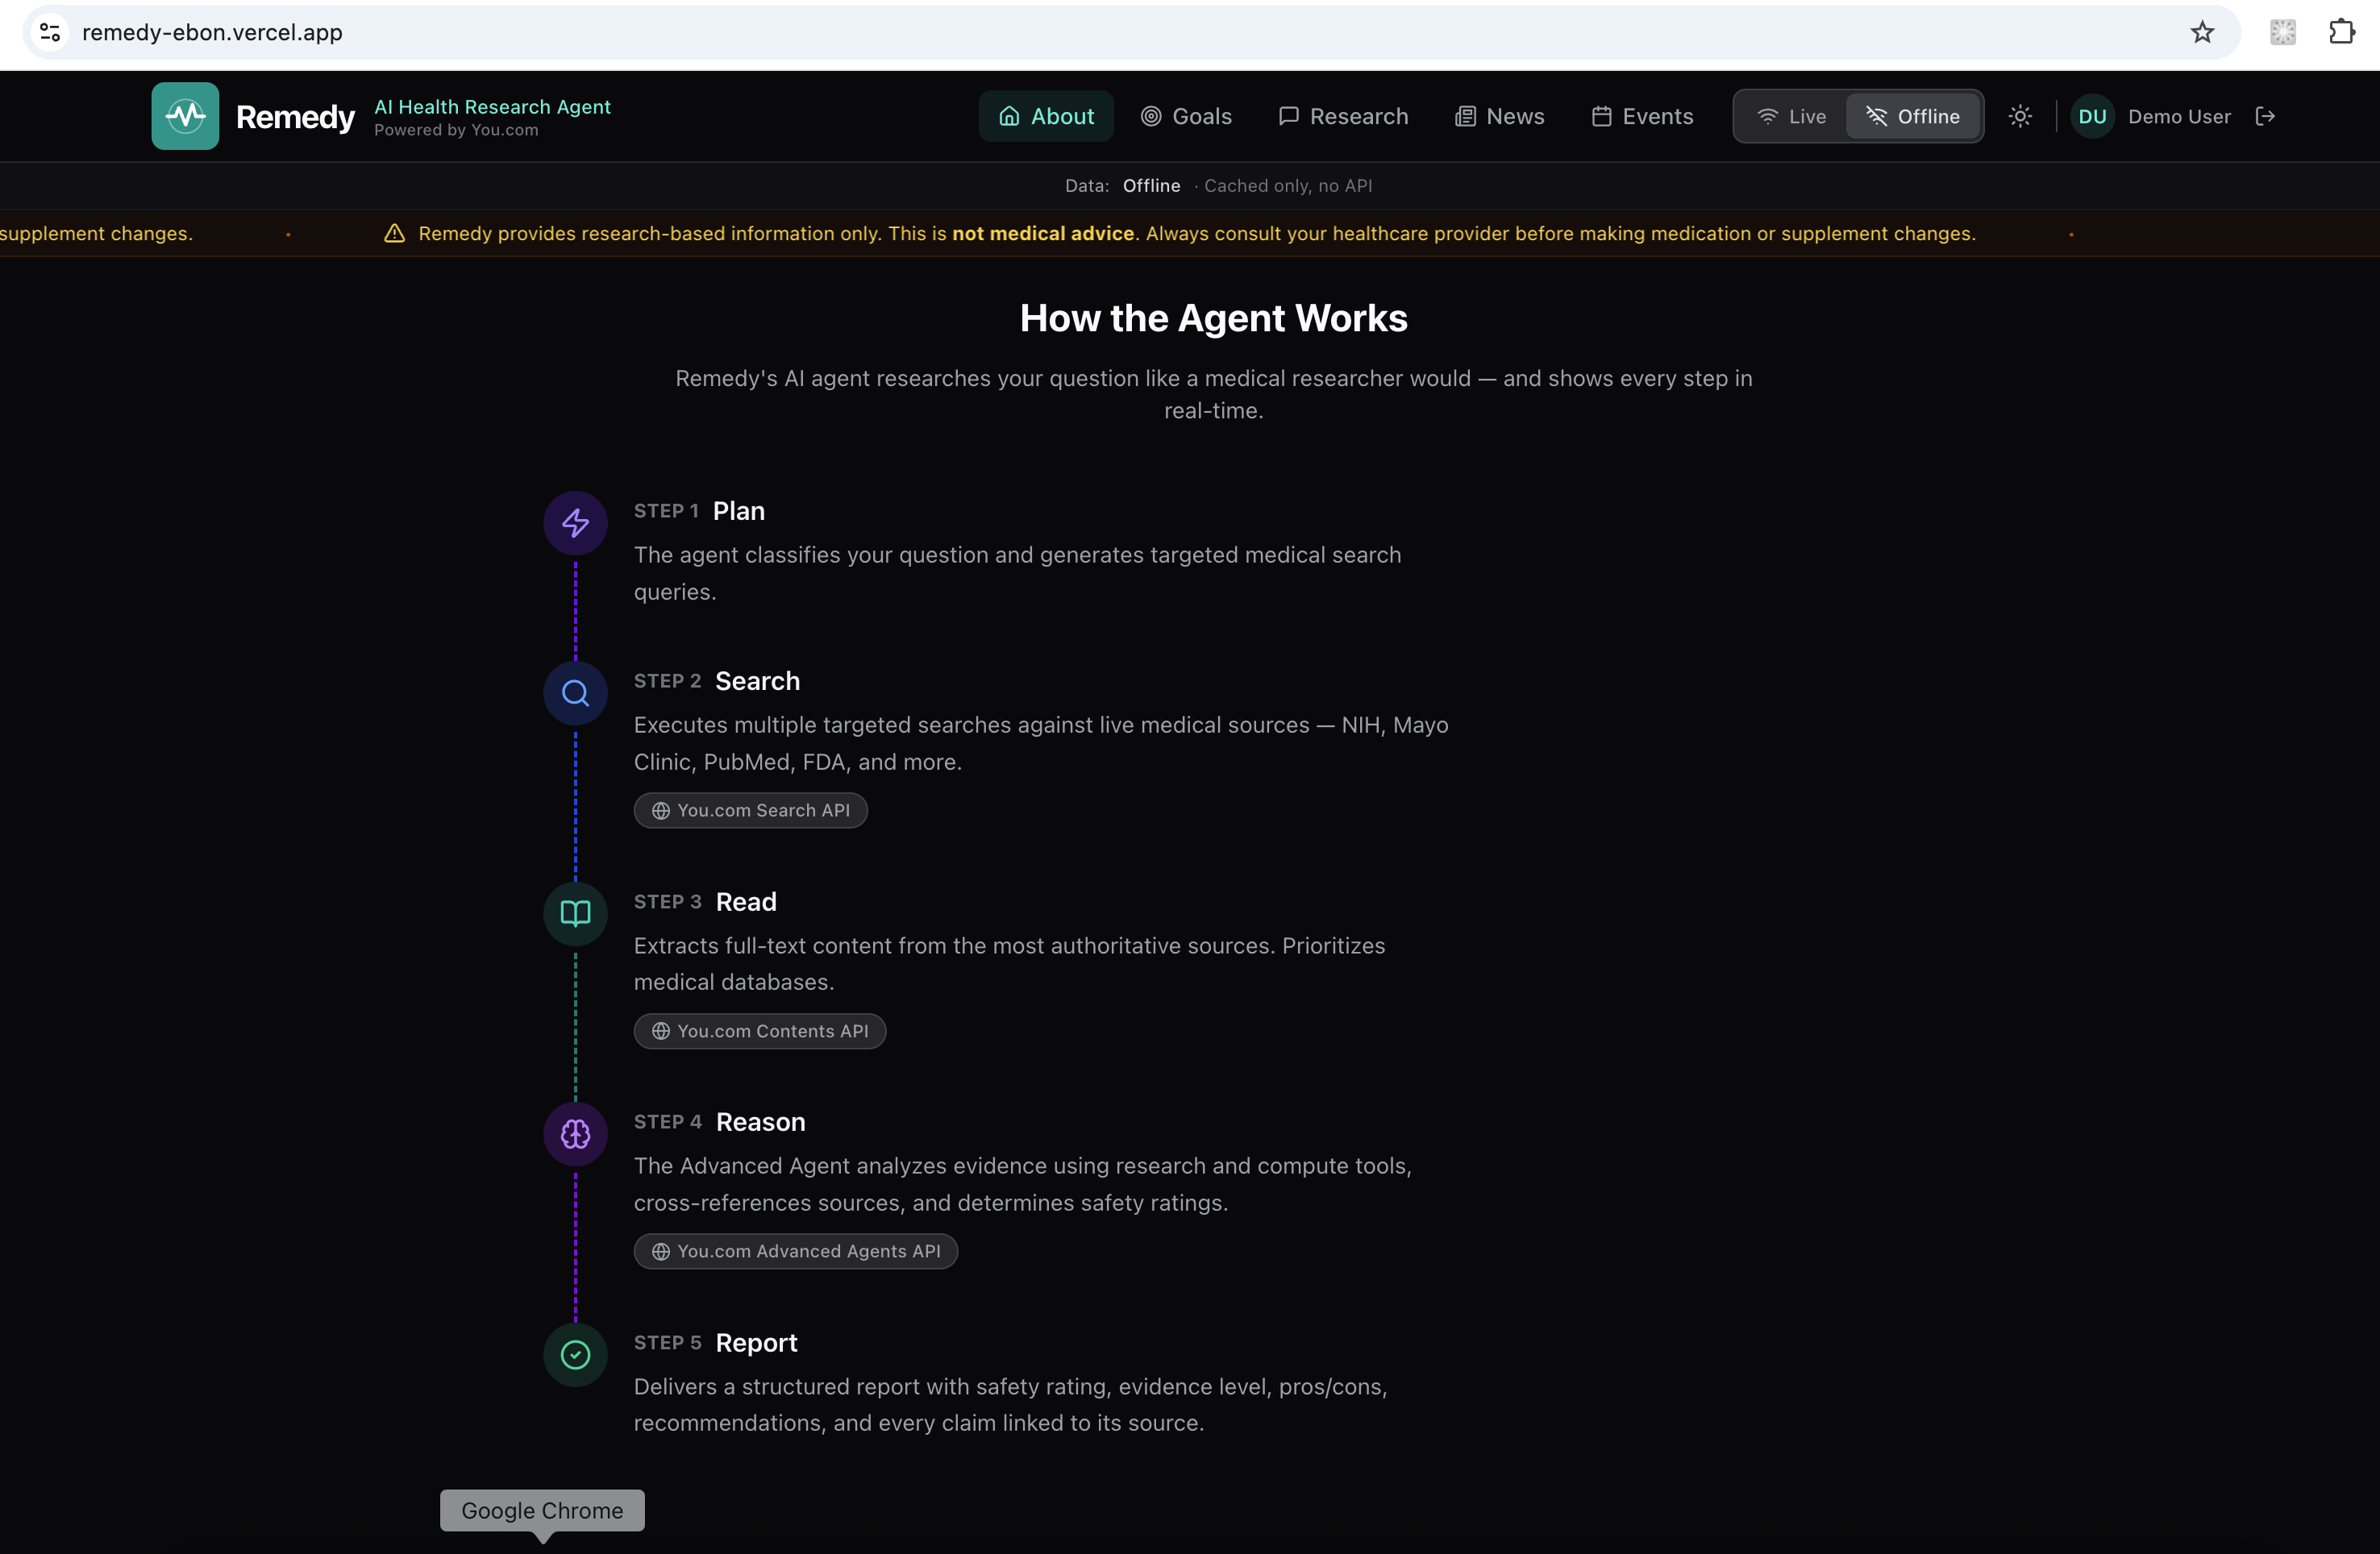Click the Report step checkmark icon

(575, 1354)
